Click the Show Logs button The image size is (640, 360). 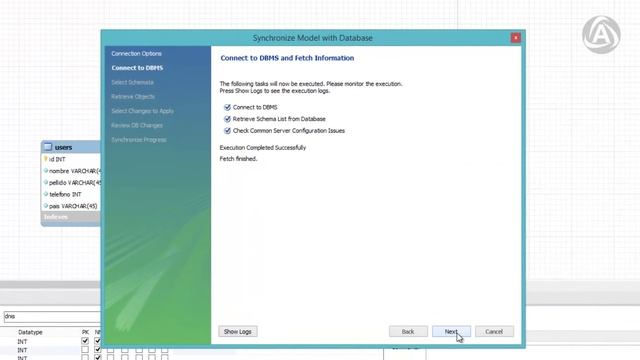coord(238,331)
